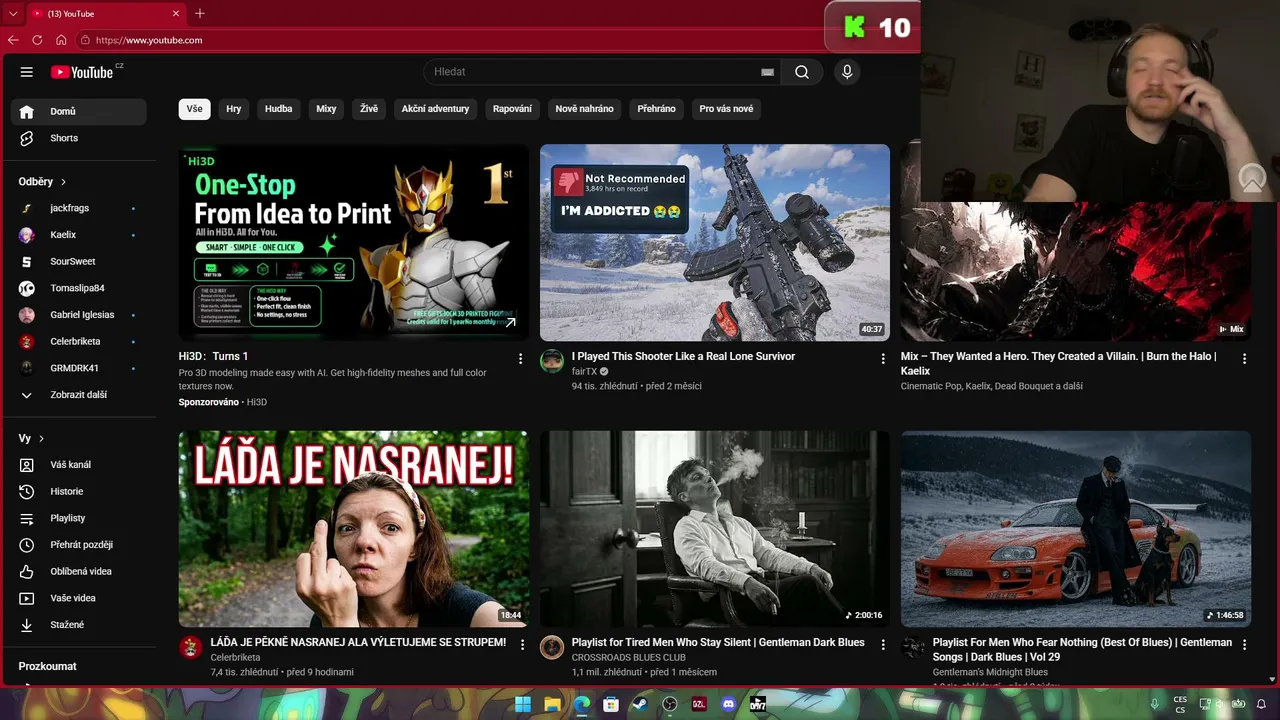The image size is (1280, 720).
Task: Open Tomaslipa84 channel subscription
Action: [x=79, y=288]
